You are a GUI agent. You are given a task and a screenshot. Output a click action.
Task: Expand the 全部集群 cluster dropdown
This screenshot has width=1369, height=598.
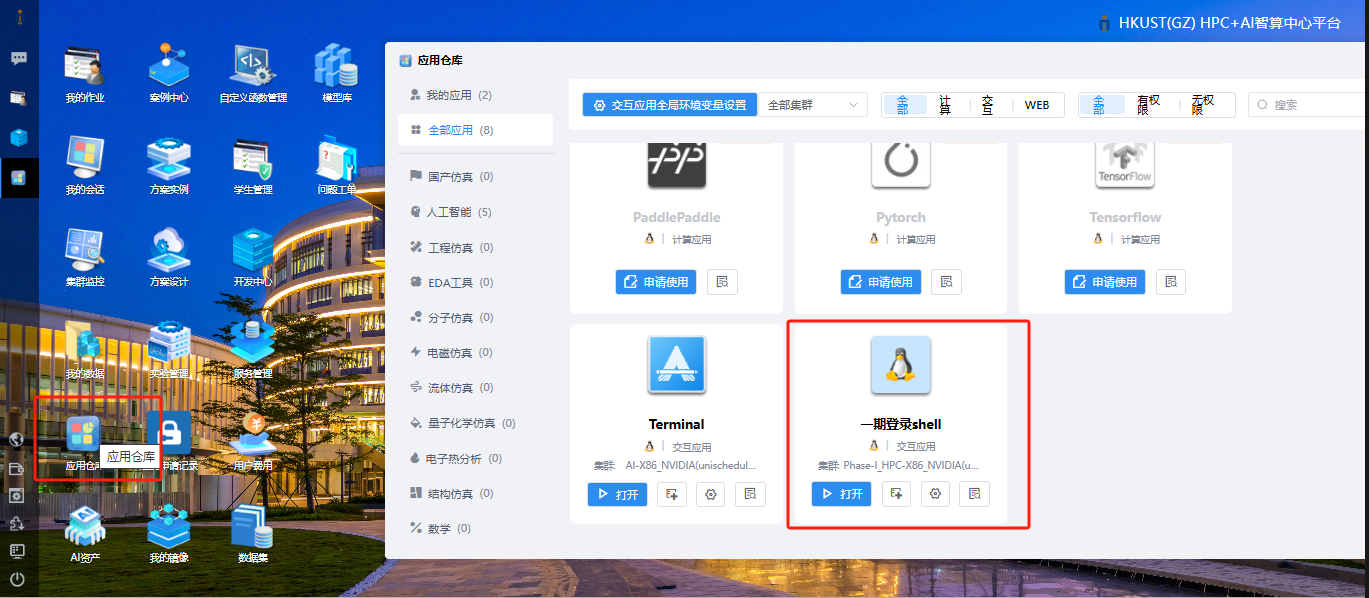coord(812,105)
